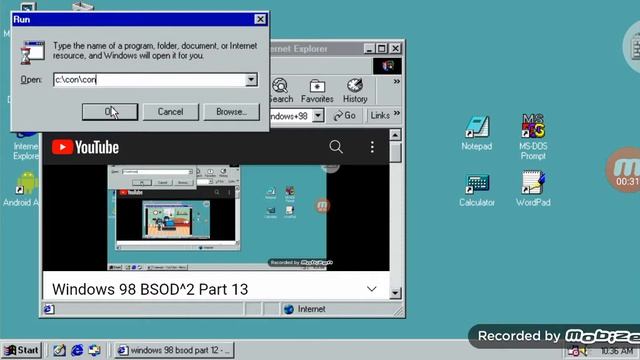Launch Internet Explorer from quick launch
The width and height of the screenshot is (640, 360).
click(x=77, y=350)
